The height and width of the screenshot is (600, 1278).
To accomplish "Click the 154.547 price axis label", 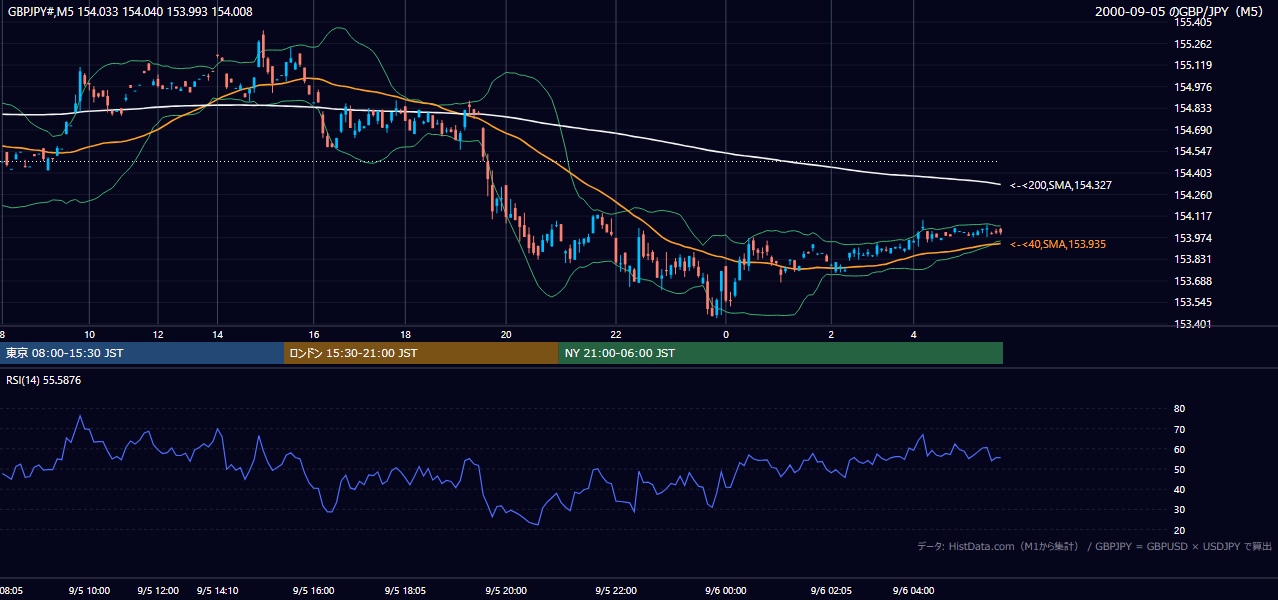I will pyautogui.click(x=1193, y=152).
